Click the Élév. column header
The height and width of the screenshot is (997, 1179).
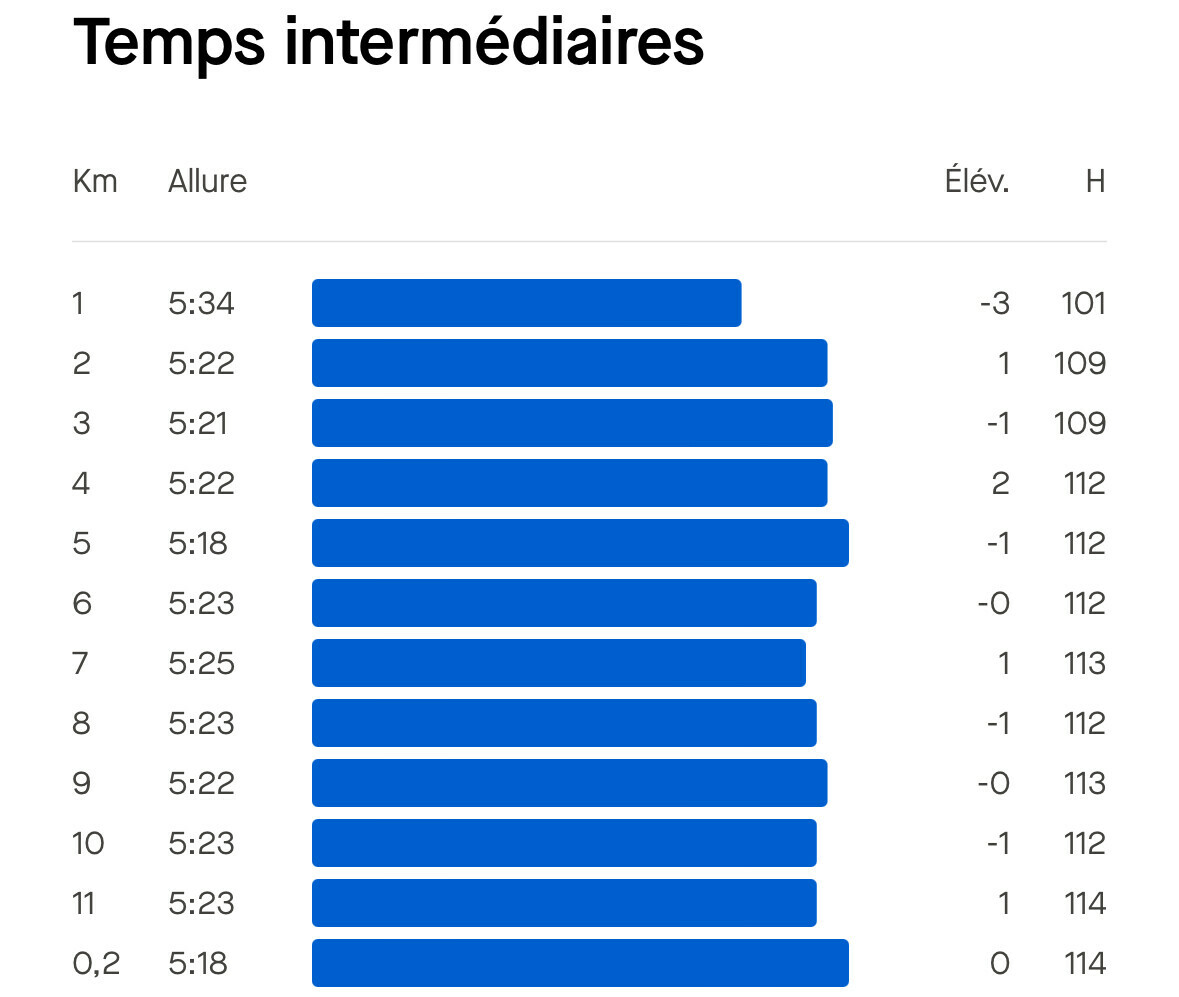pos(976,182)
